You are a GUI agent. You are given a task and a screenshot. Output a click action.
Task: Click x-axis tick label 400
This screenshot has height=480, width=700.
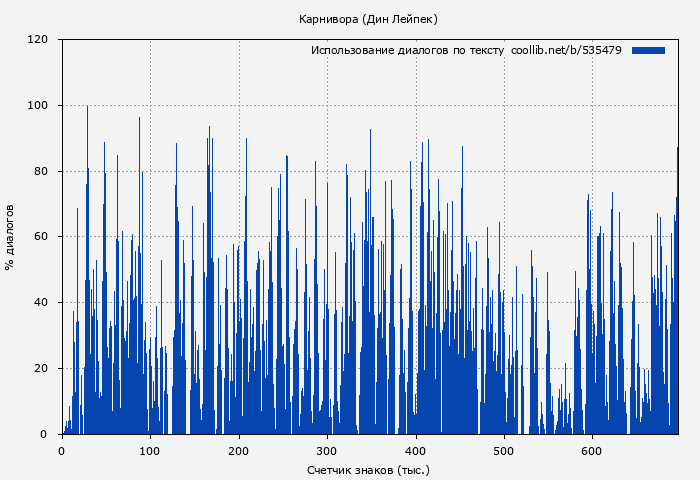415,450
